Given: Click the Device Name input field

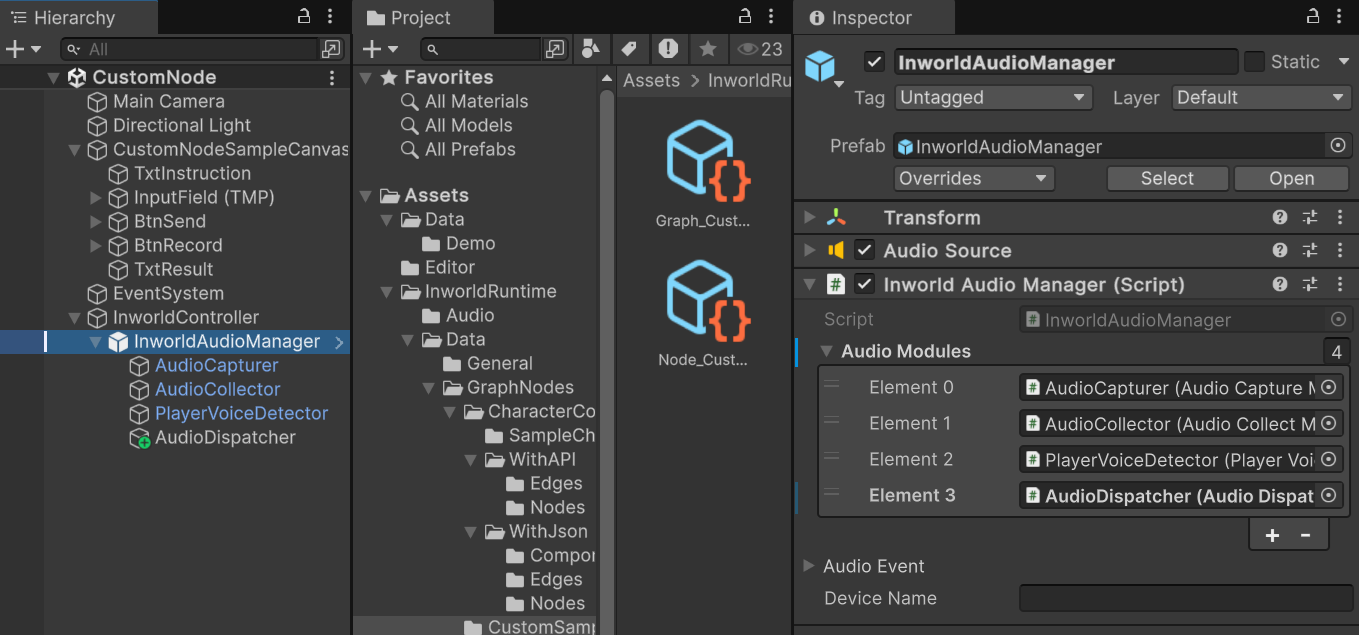Looking at the screenshot, I should (1185, 598).
